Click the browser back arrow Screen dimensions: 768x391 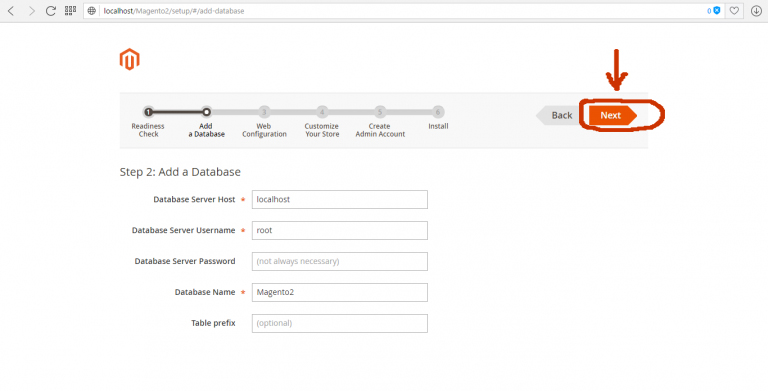[11, 11]
